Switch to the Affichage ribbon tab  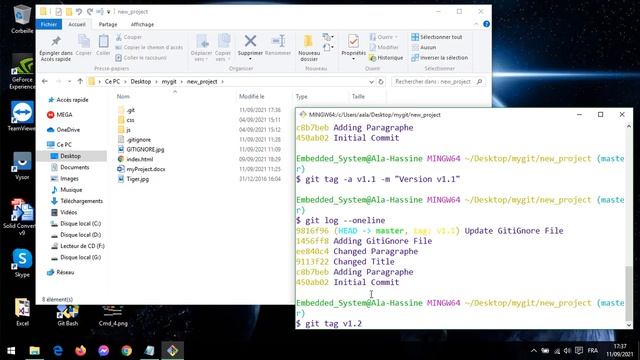pos(142,24)
